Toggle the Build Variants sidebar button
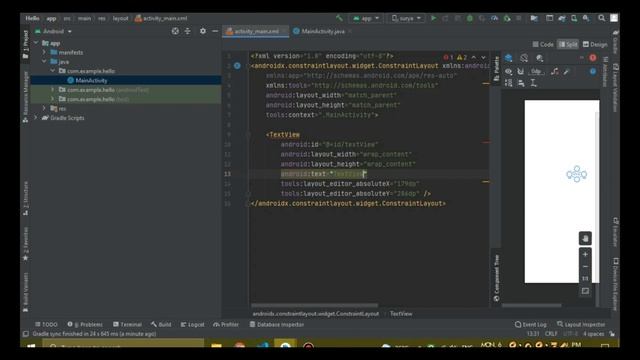Screen dimensions: 640x360 point(25,292)
